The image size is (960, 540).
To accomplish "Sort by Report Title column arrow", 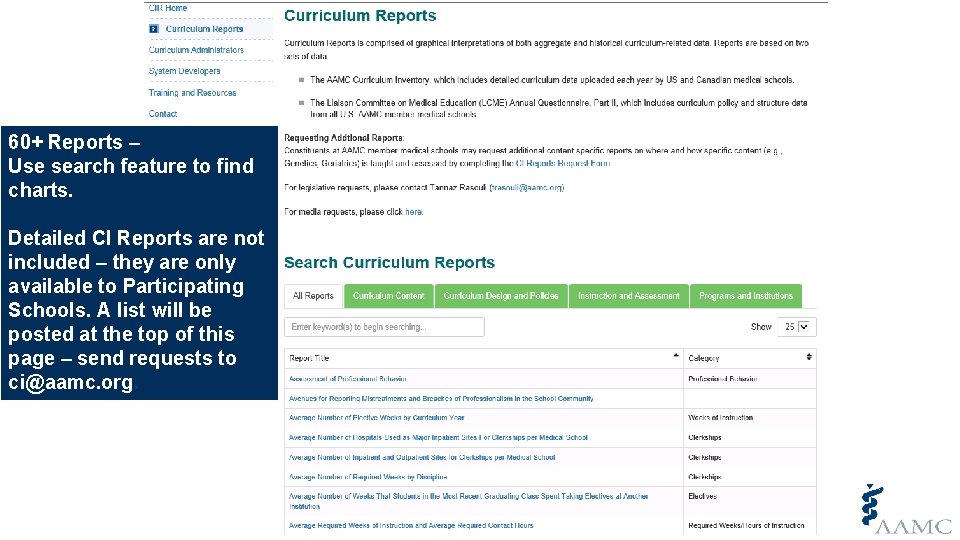I will click(676, 356).
